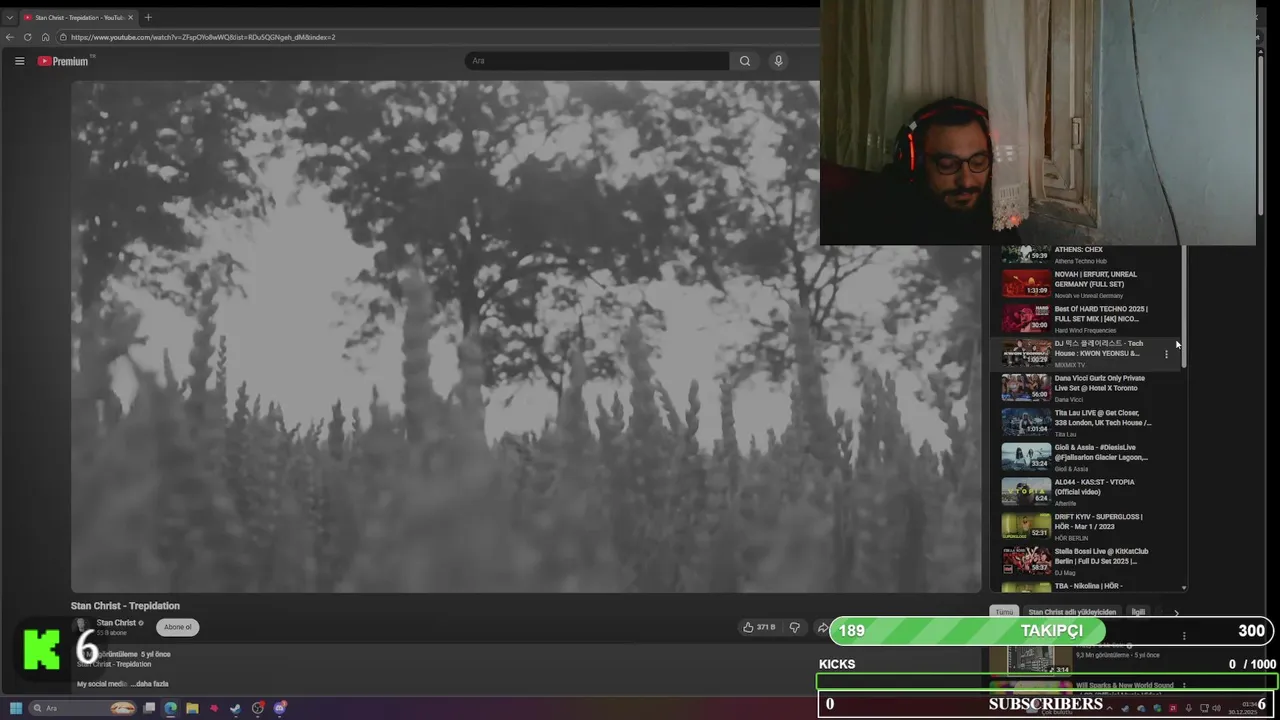The height and width of the screenshot is (720, 1280).
Task: Click the Windows taskbar 'Ara' search box
Action: click(x=84, y=708)
